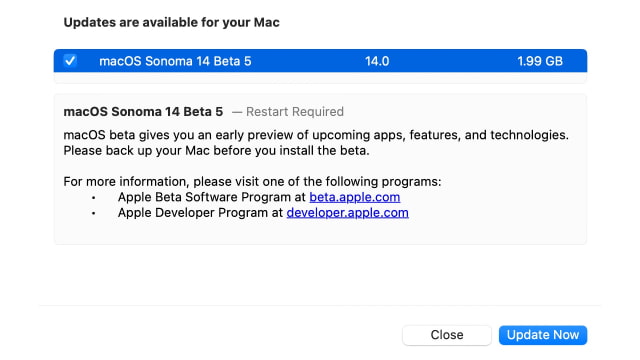The height and width of the screenshot is (360, 640).
Task: Click the 'Updates are available for your Mac' heading
Action: click(x=171, y=22)
